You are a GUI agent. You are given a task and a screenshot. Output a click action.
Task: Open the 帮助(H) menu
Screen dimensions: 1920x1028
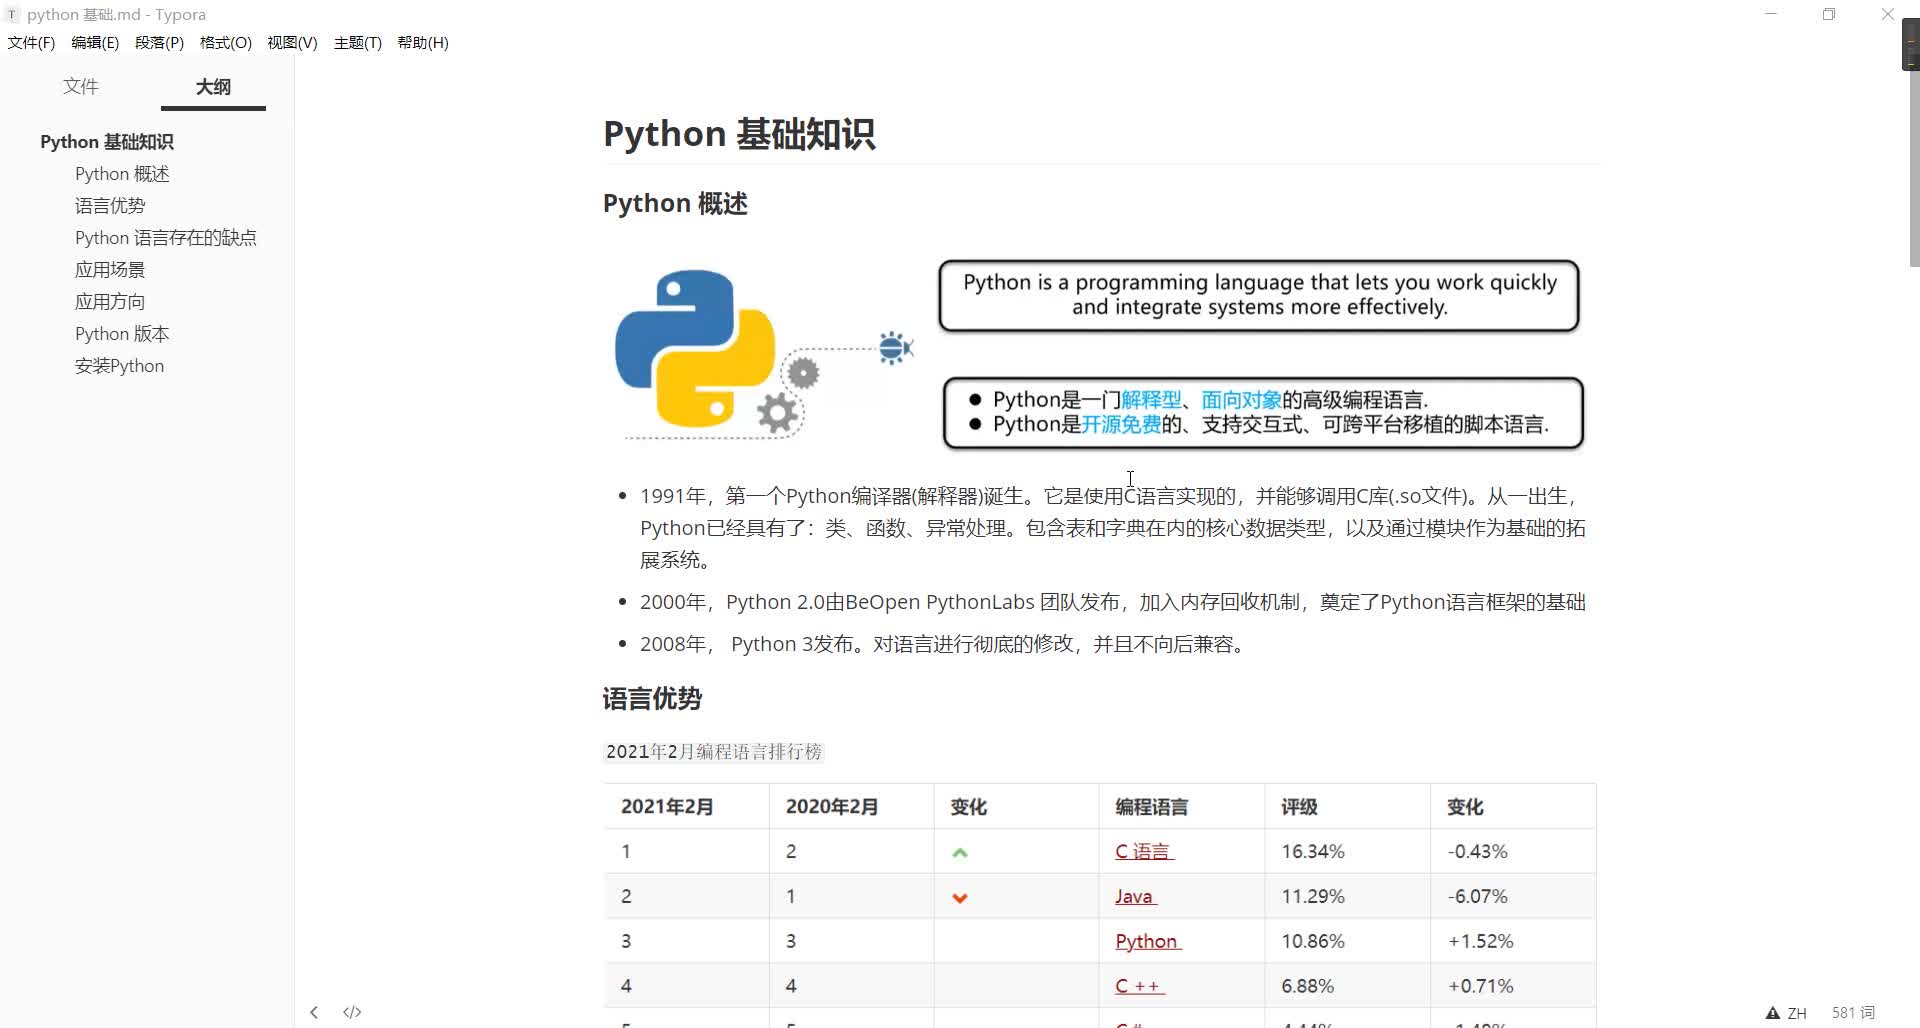423,43
